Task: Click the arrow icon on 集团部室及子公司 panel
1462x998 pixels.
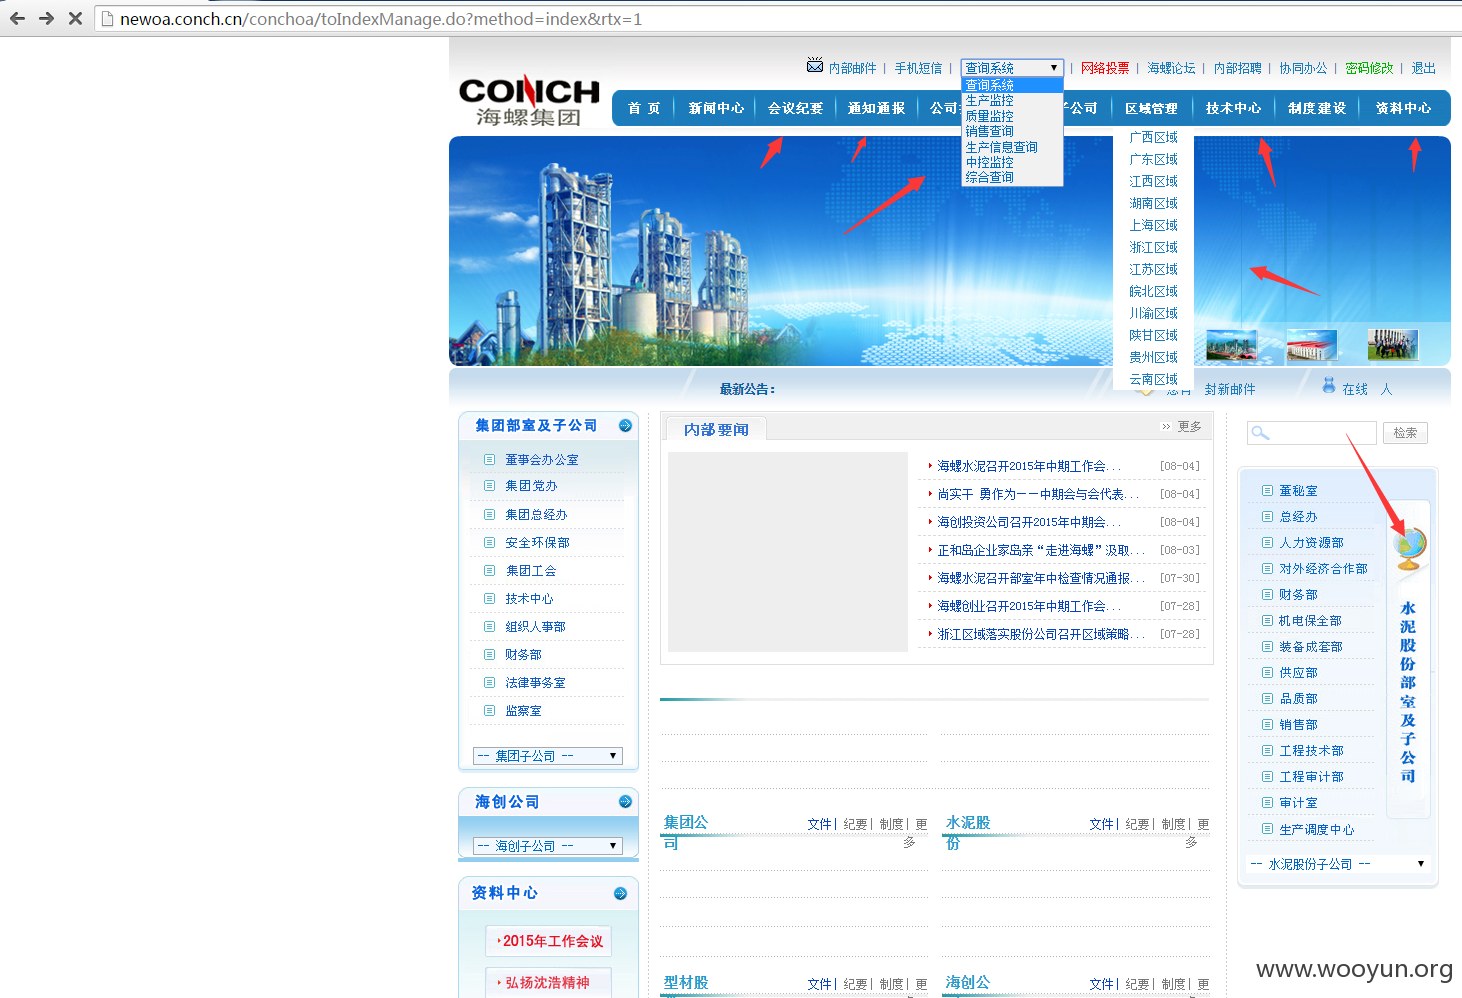Action: tap(625, 426)
